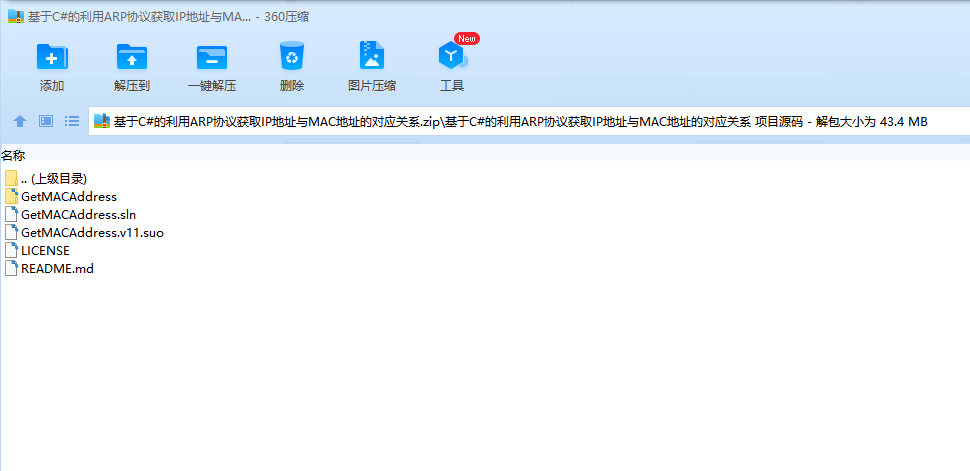Click the red New badge on 工具
This screenshot has height=471, width=970.
(467, 38)
